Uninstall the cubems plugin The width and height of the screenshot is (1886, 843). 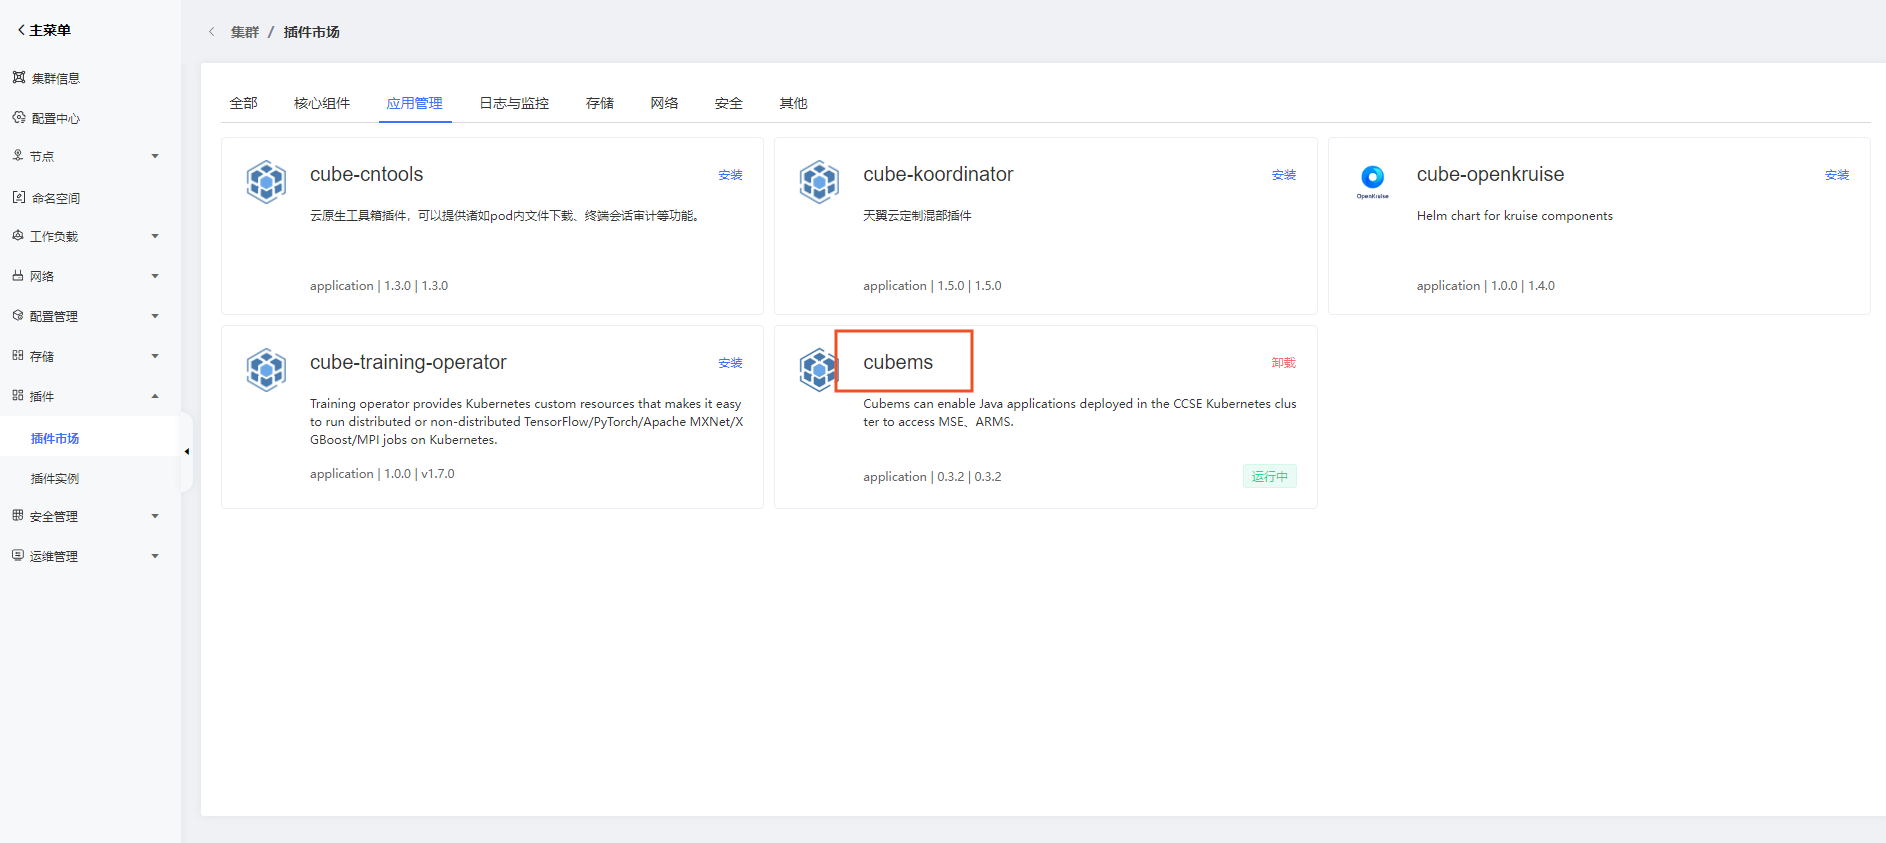[1283, 363]
